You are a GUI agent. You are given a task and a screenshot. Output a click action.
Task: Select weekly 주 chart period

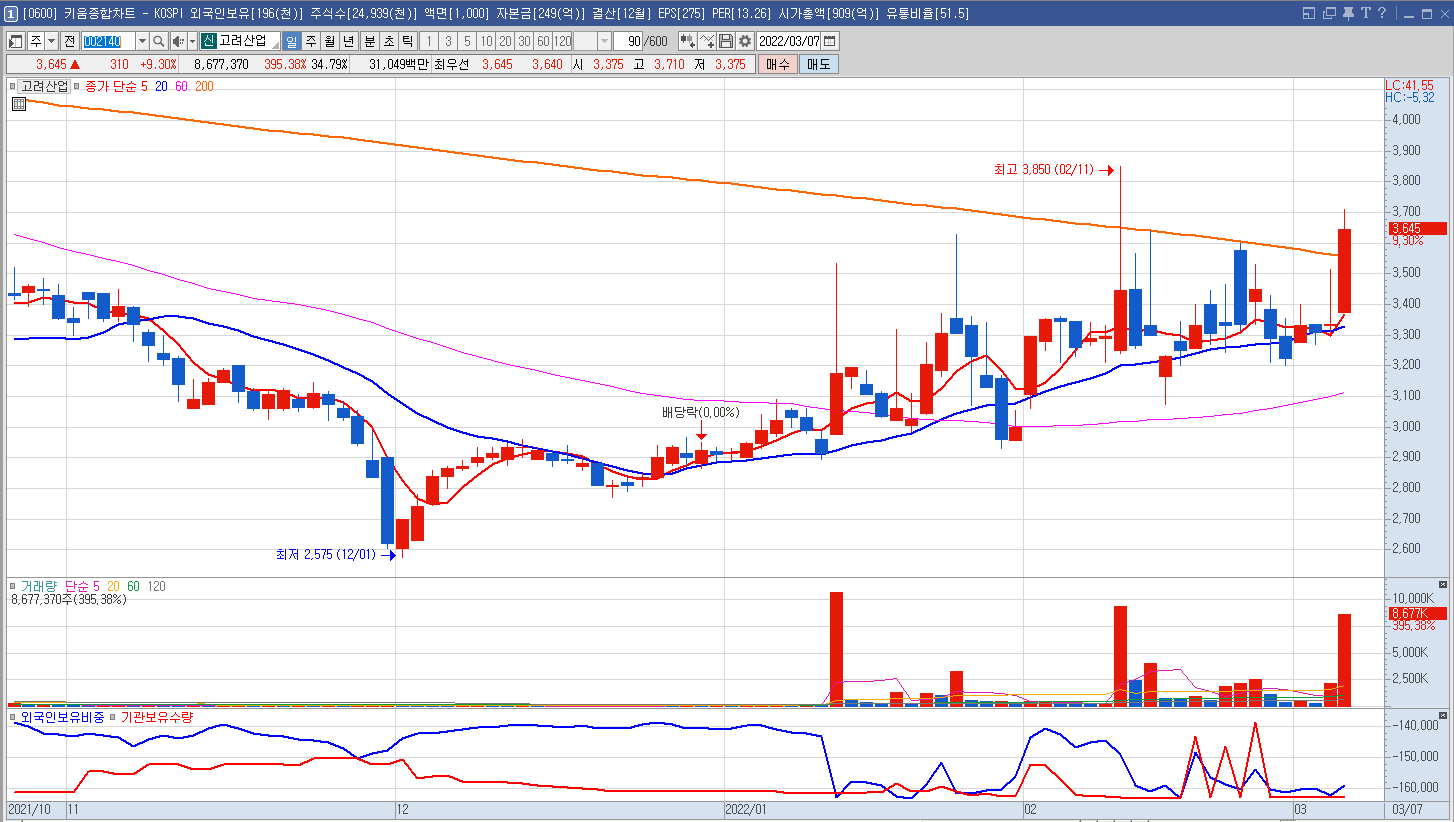coord(311,41)
